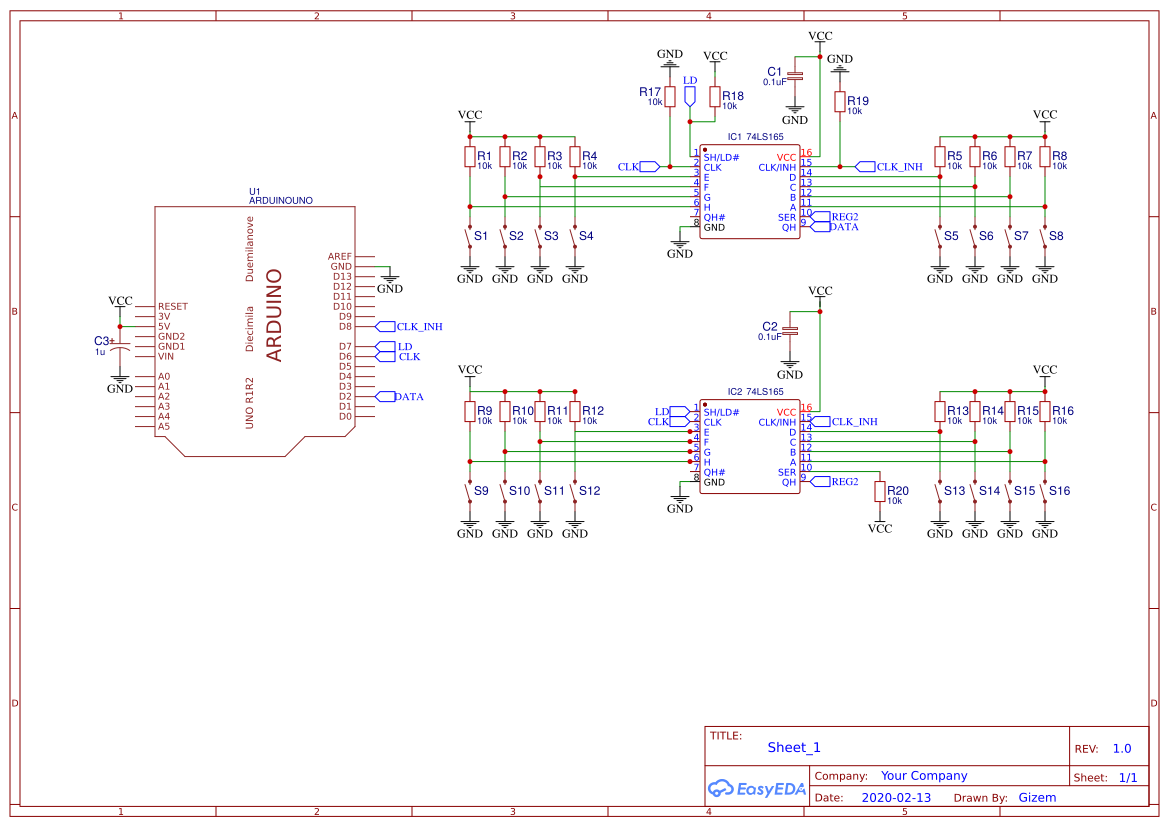Click the 'Your Company' field
Screen dimensions: 1169x827
pyautogui.click(x=924, y=776)
